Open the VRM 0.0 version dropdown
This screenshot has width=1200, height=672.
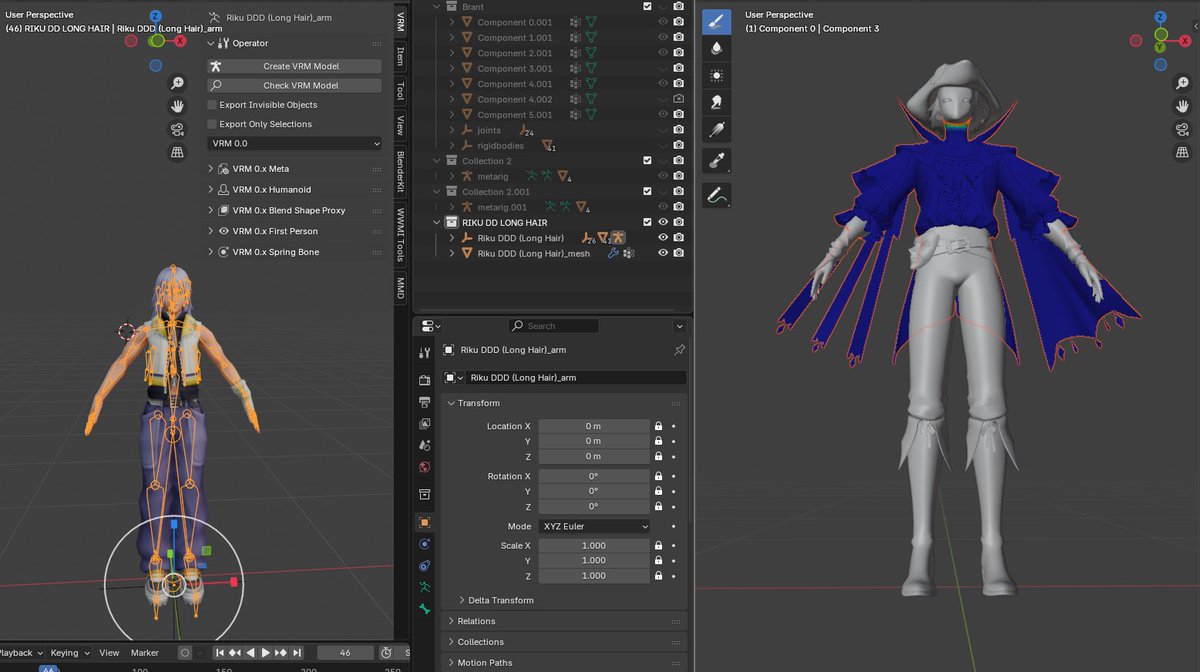click(294, 144)
